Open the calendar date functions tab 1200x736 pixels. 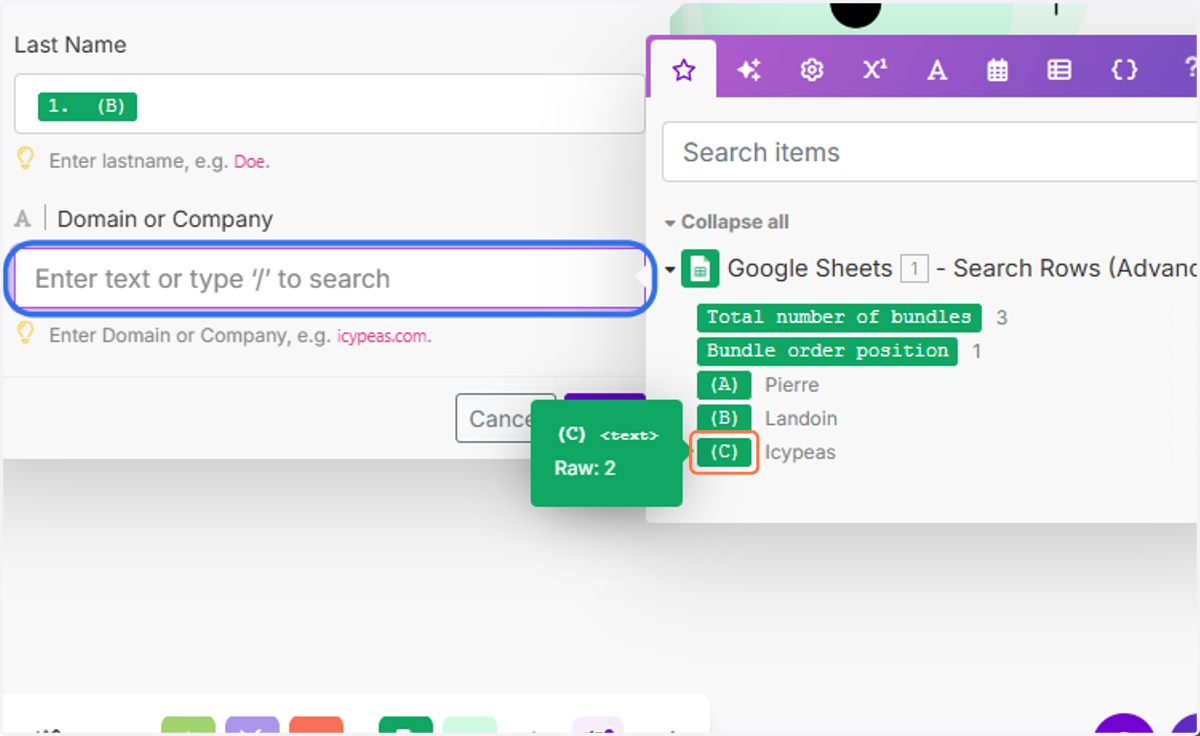pyautogui.click(x=997, y=70)
